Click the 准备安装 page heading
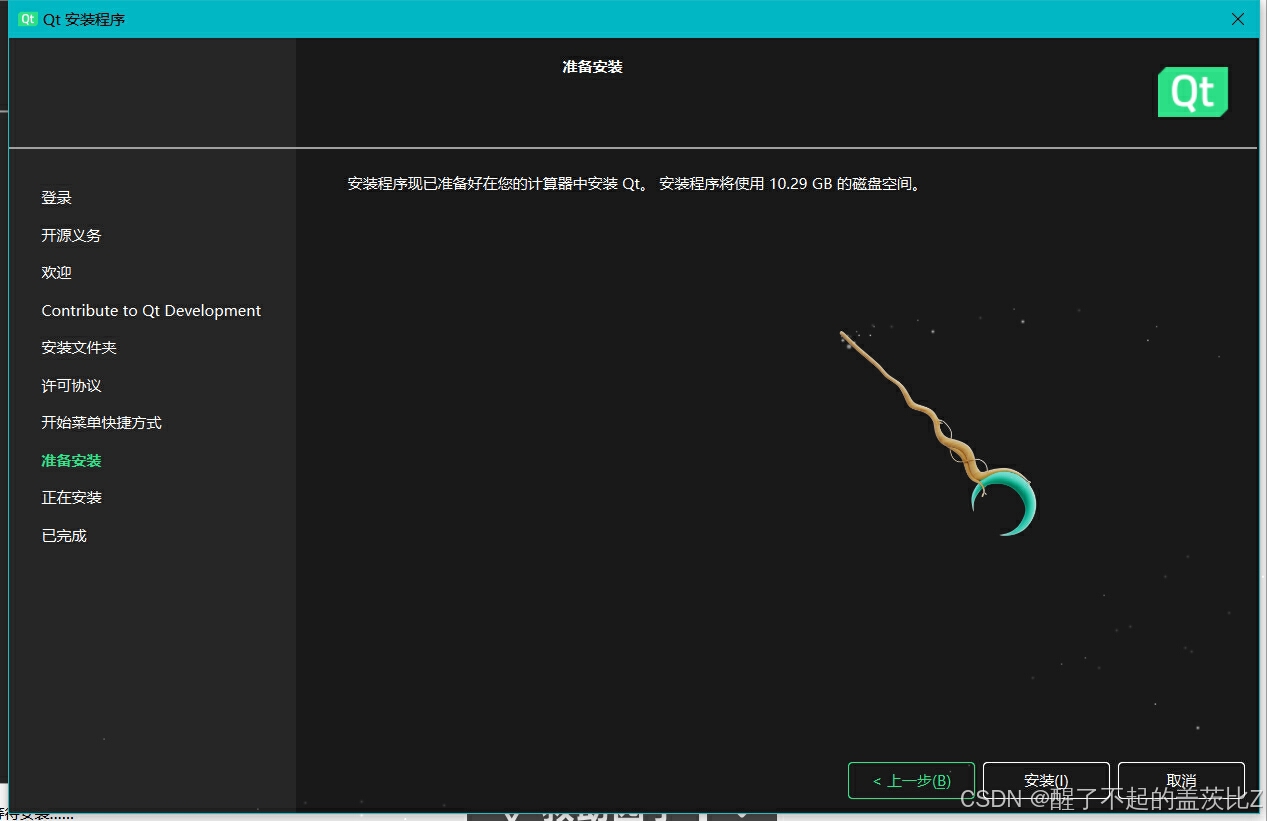 click(x=592, y=67)
